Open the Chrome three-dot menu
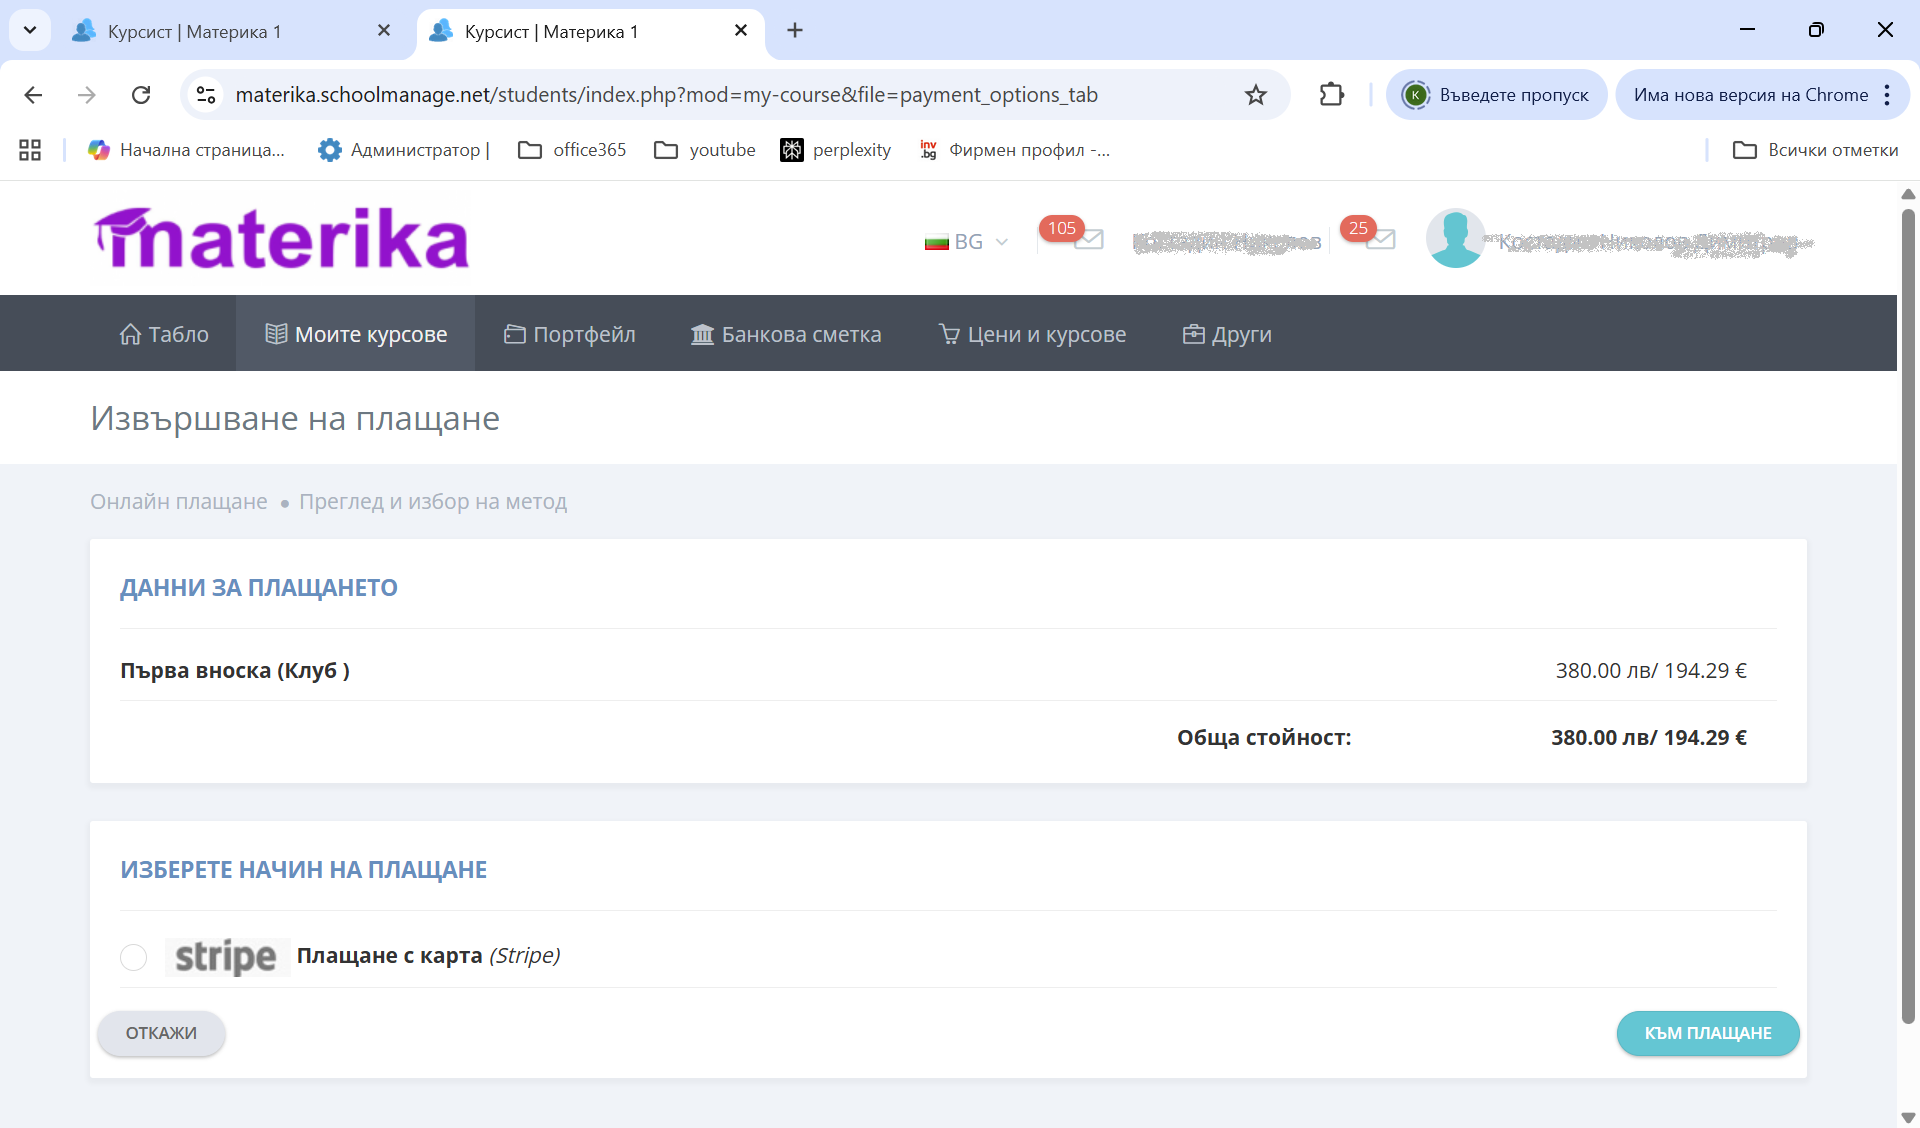This screenshot has width=1920, height=1128. 1887,95
